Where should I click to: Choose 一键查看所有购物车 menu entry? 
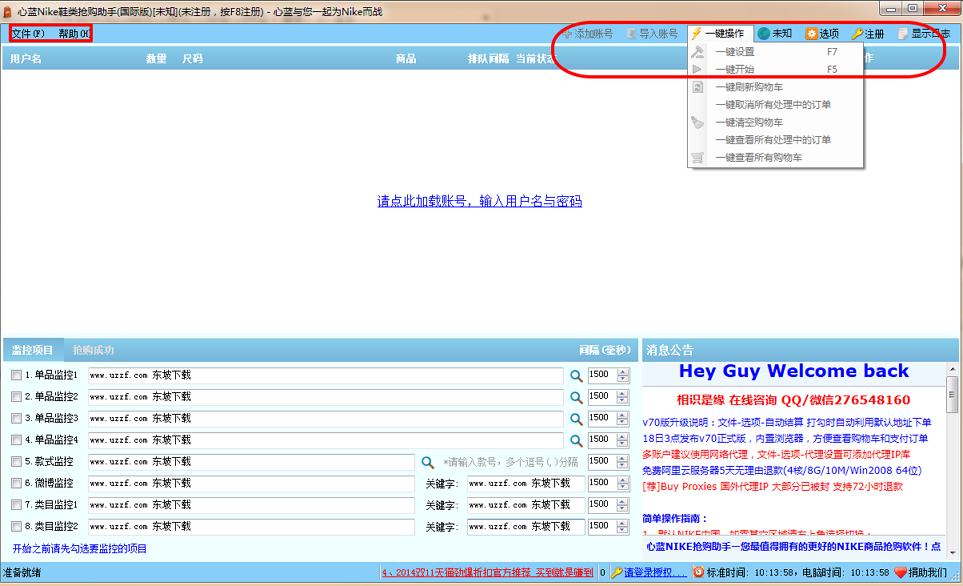775,158
